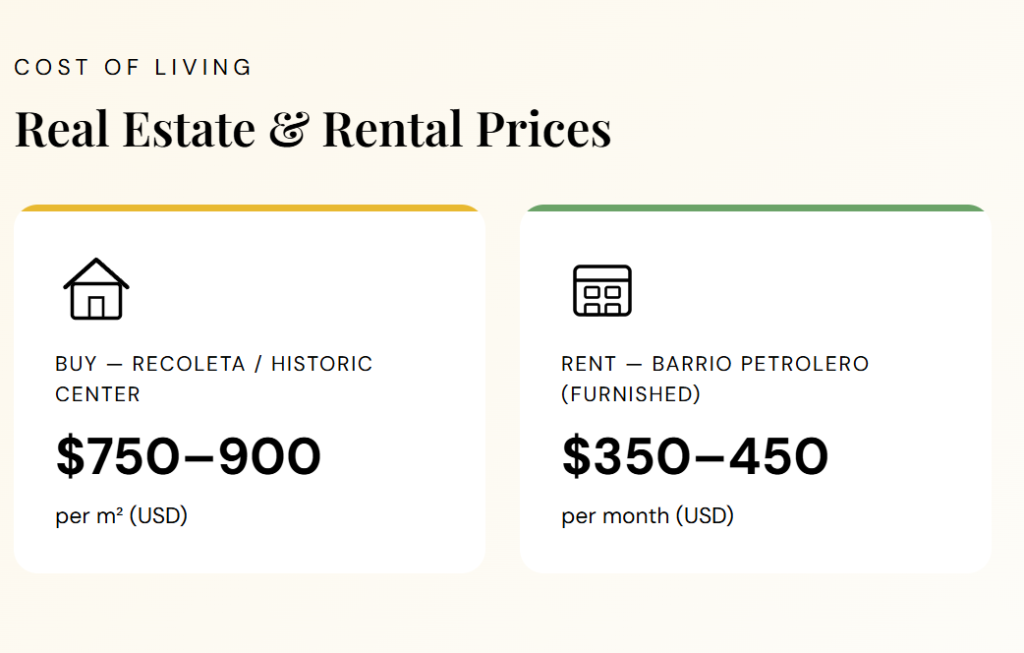Select the "BARRIO PETROLERO" neighborhood text
Screen dimensions: 1024x653
pos(760,364)
